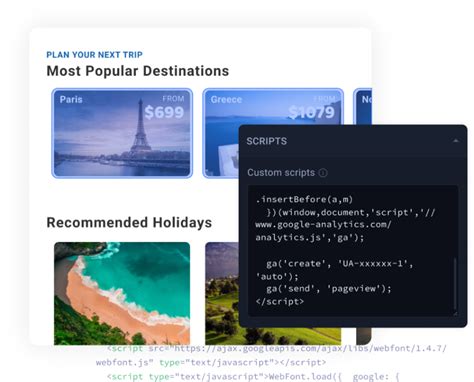Click the SCRIPTS panel title
474x382 pixels.
pyautogui.click(x=266, y=141)
